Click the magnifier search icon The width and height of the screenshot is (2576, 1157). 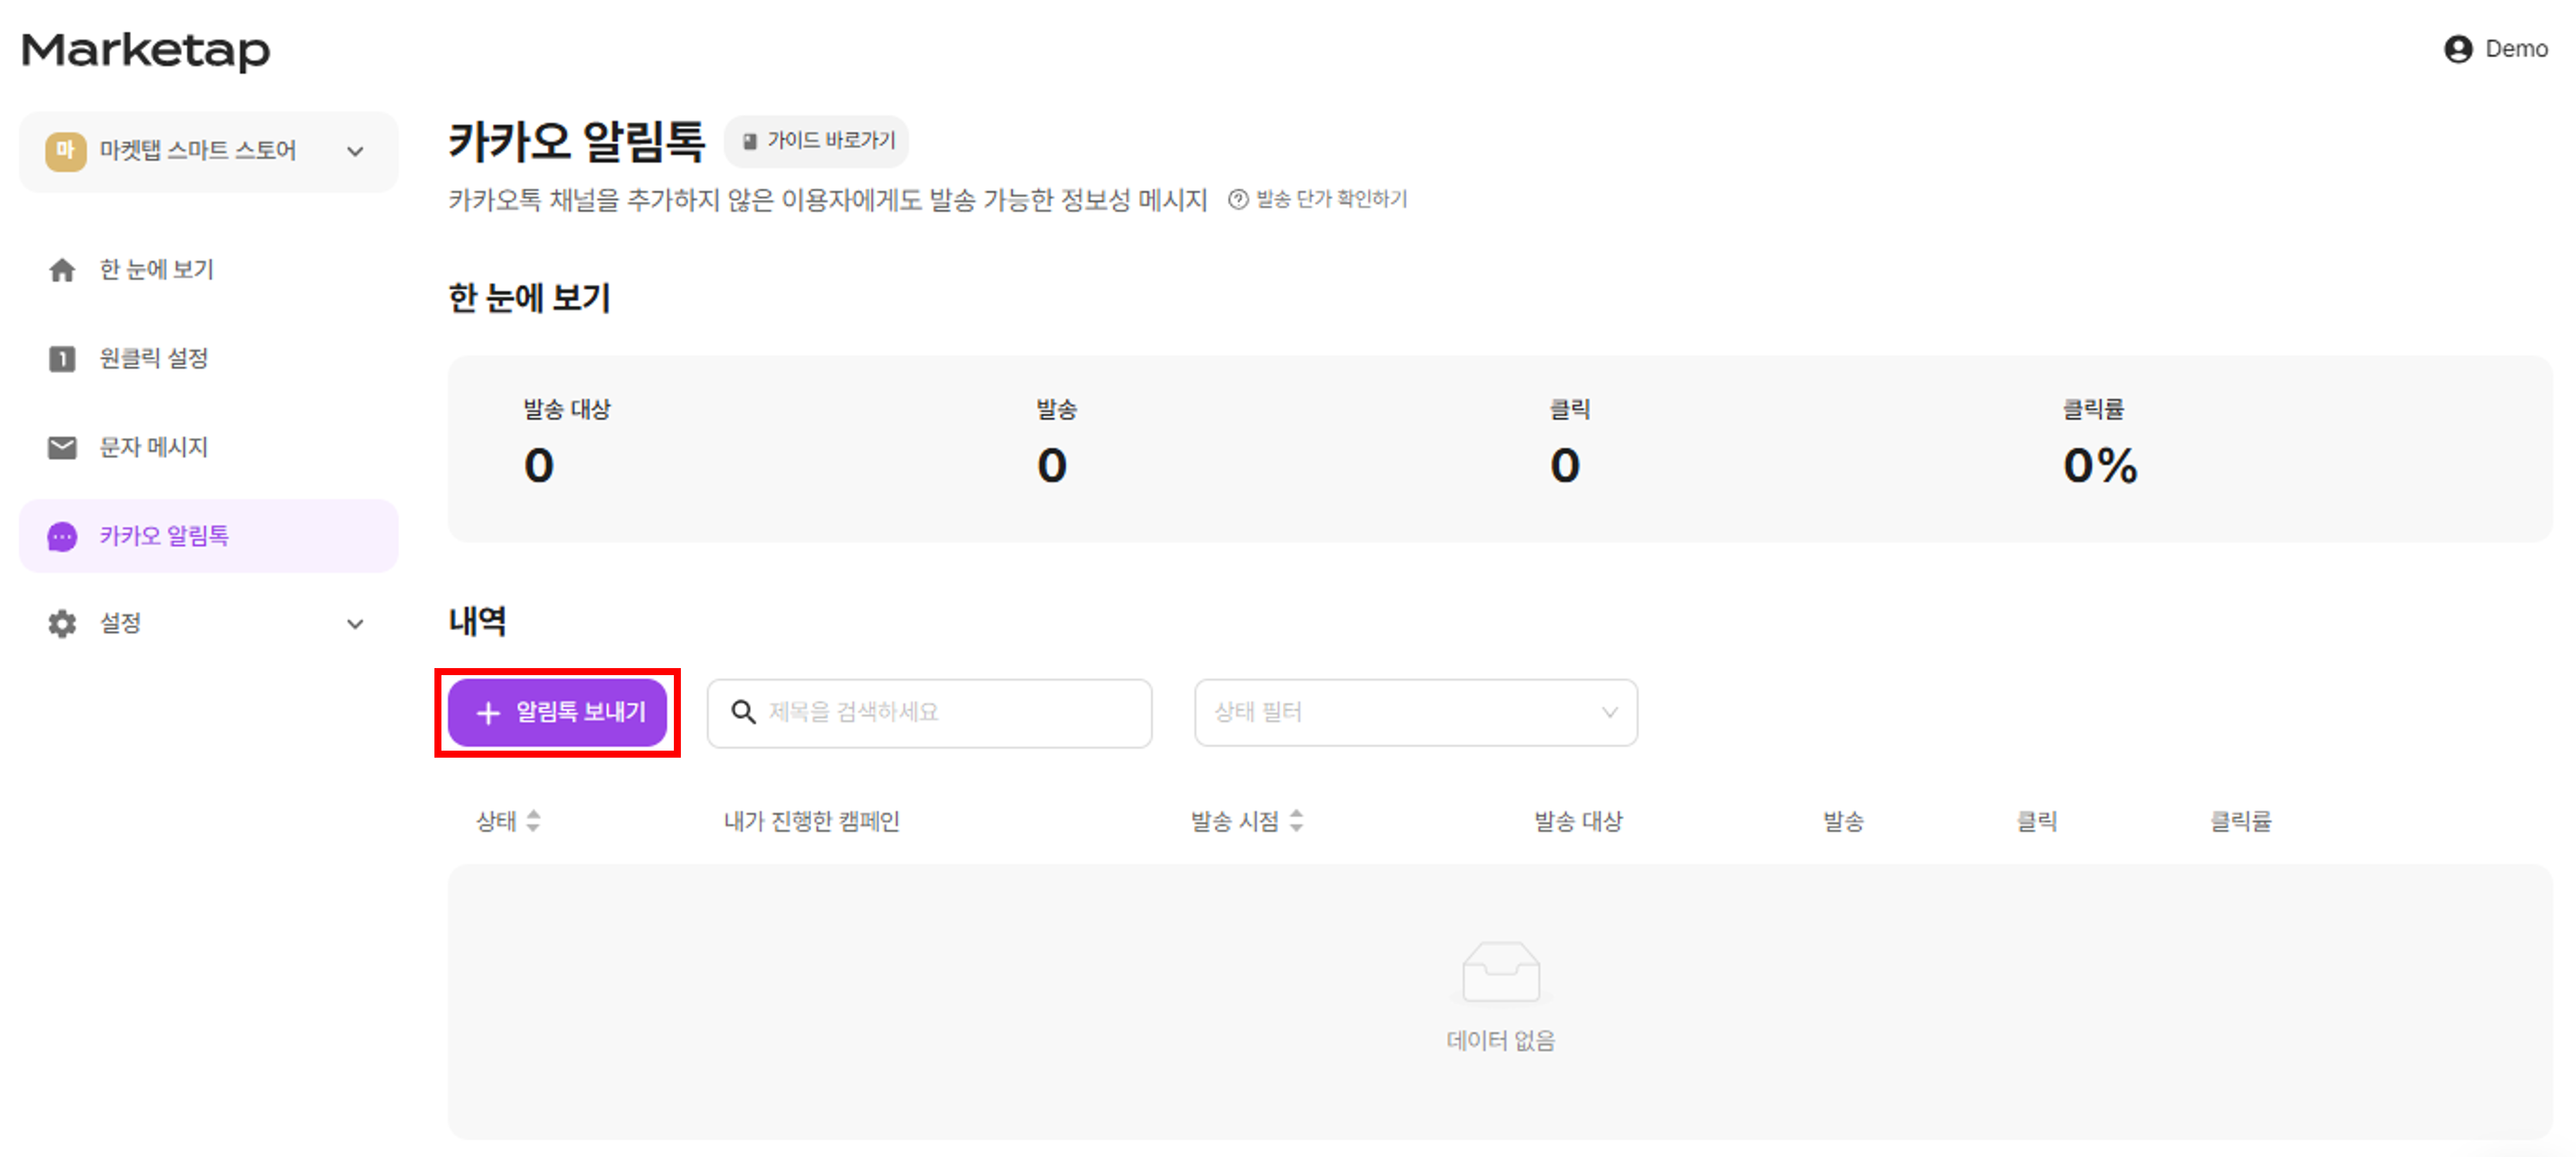743,712
